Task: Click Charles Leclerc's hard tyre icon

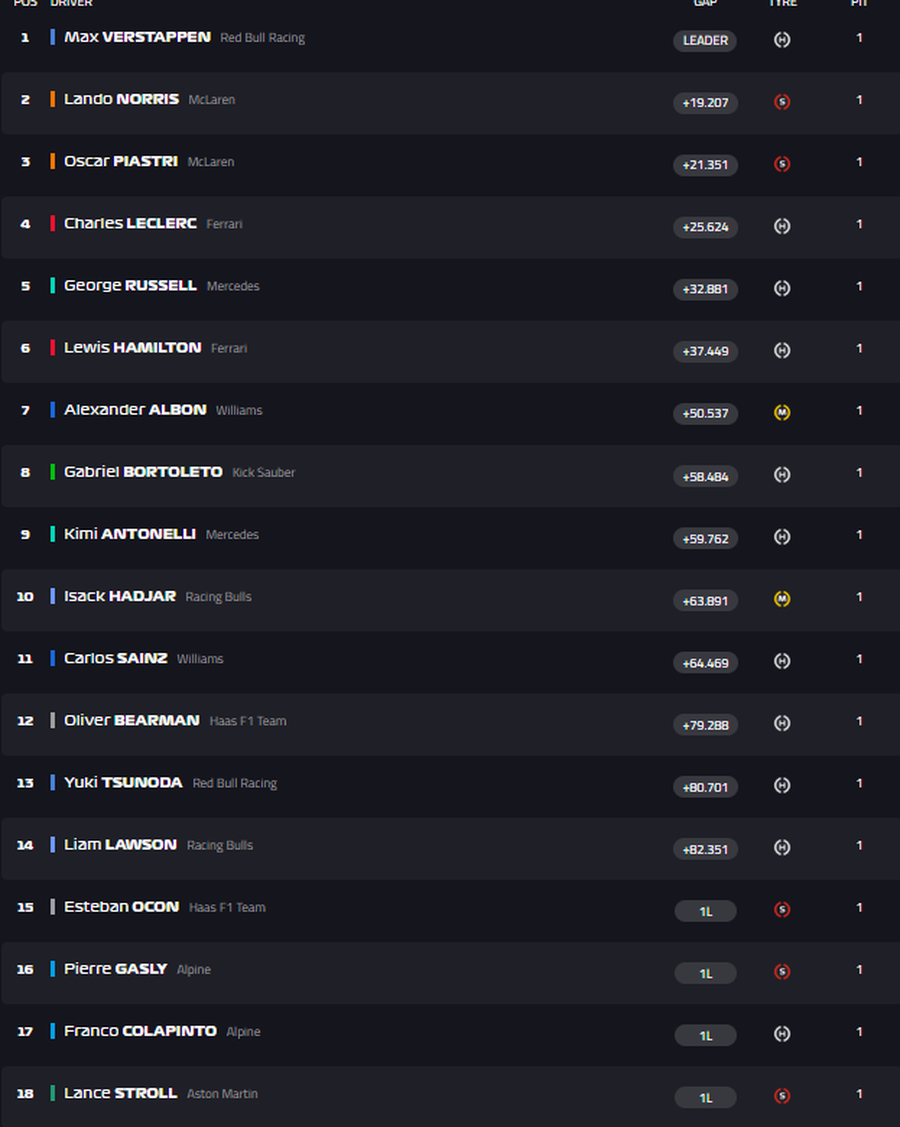Action: (782, 226)
